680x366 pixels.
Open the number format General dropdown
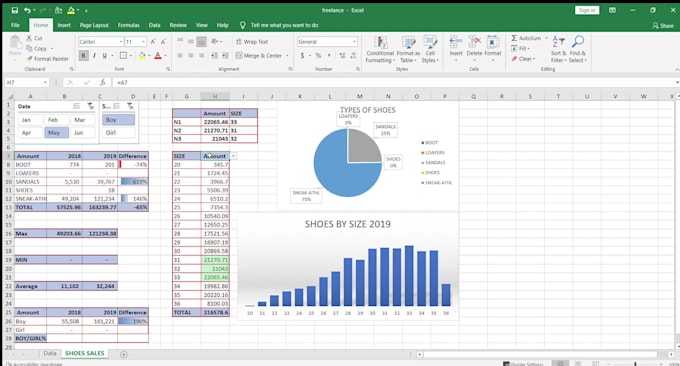[354, 42]
